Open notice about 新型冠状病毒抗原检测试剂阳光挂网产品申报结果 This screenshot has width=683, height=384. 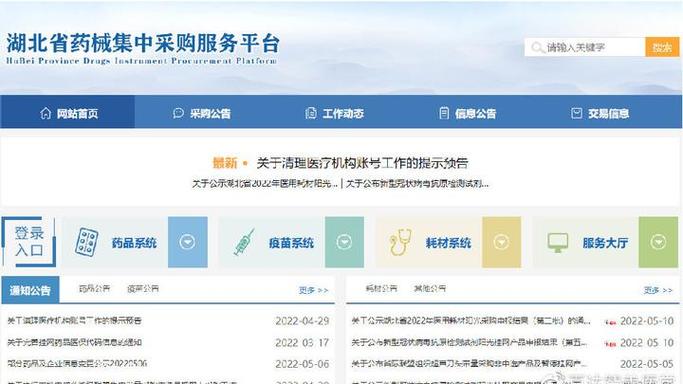(469, 342)
